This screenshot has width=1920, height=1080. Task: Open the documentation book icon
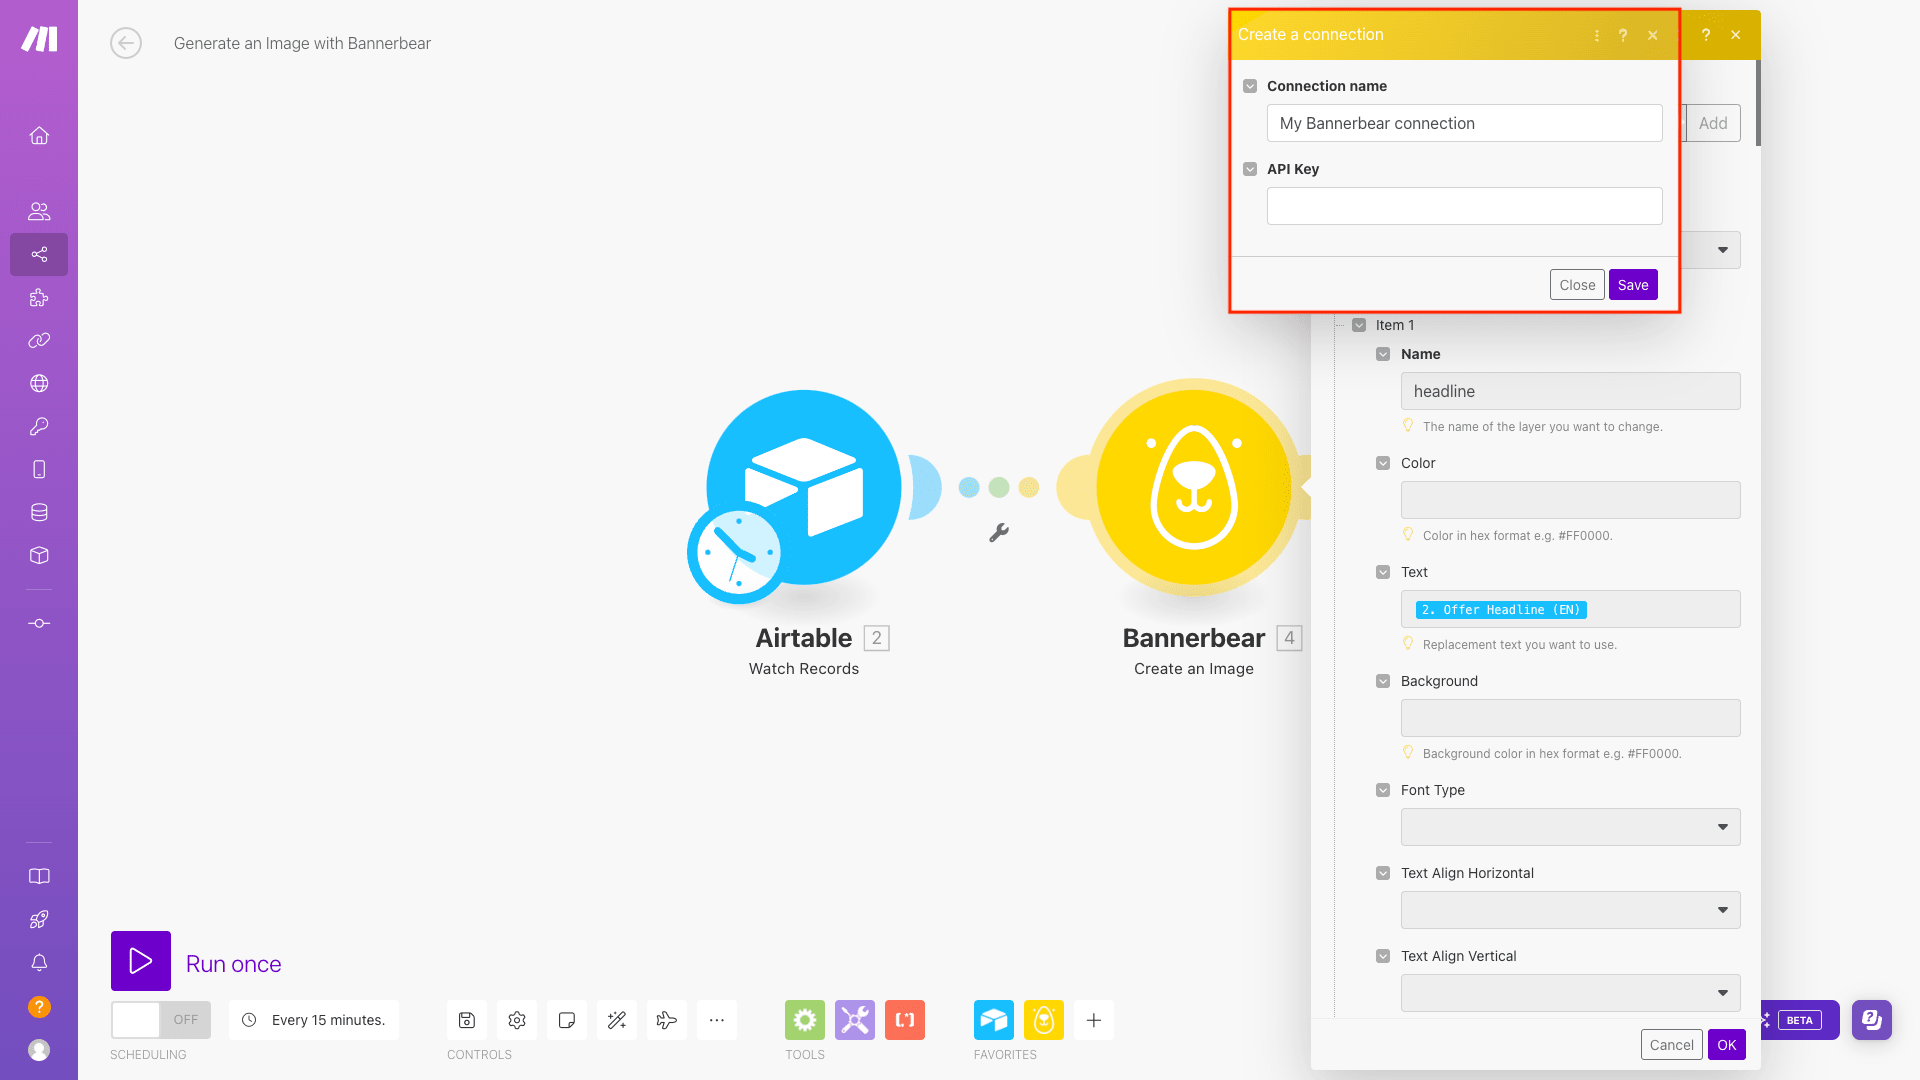39,876
